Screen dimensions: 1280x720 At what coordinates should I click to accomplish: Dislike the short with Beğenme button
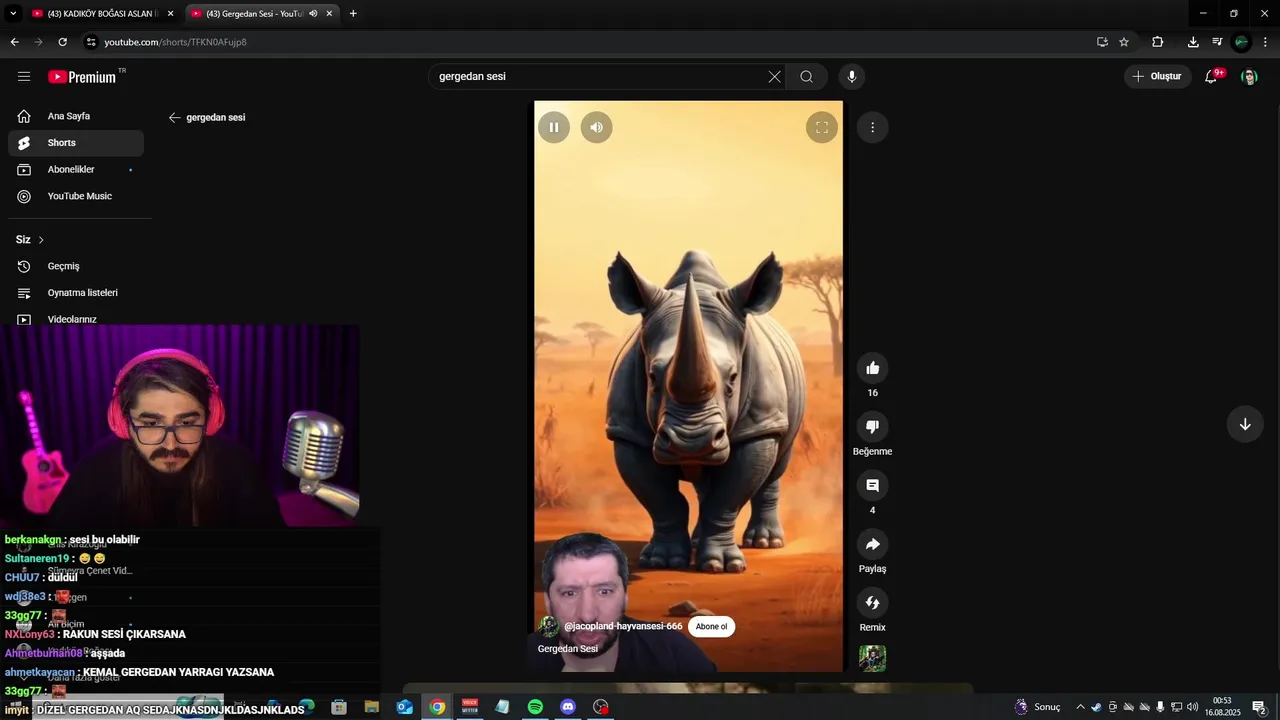(x=872, y=427)
